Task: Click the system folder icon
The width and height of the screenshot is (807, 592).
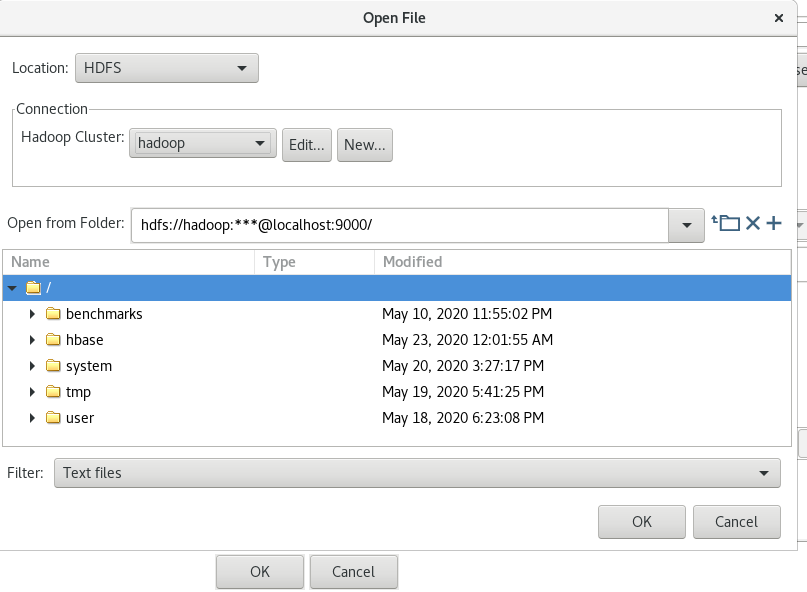Action: tap(53, 365)
